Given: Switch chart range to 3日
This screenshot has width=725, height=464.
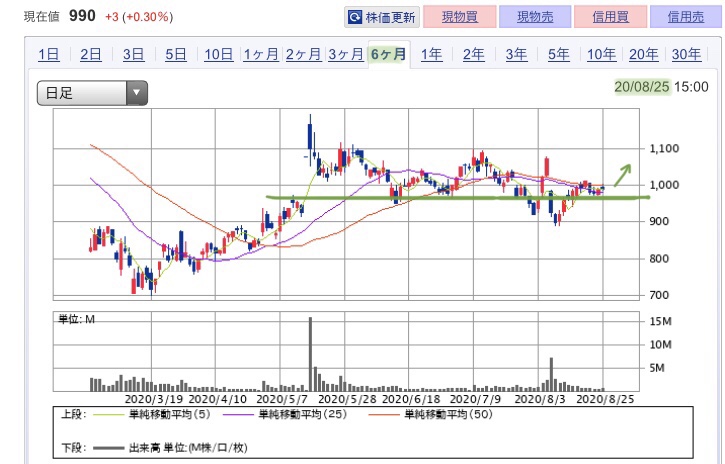Looking at the screenshot, I should click(133, 55).
